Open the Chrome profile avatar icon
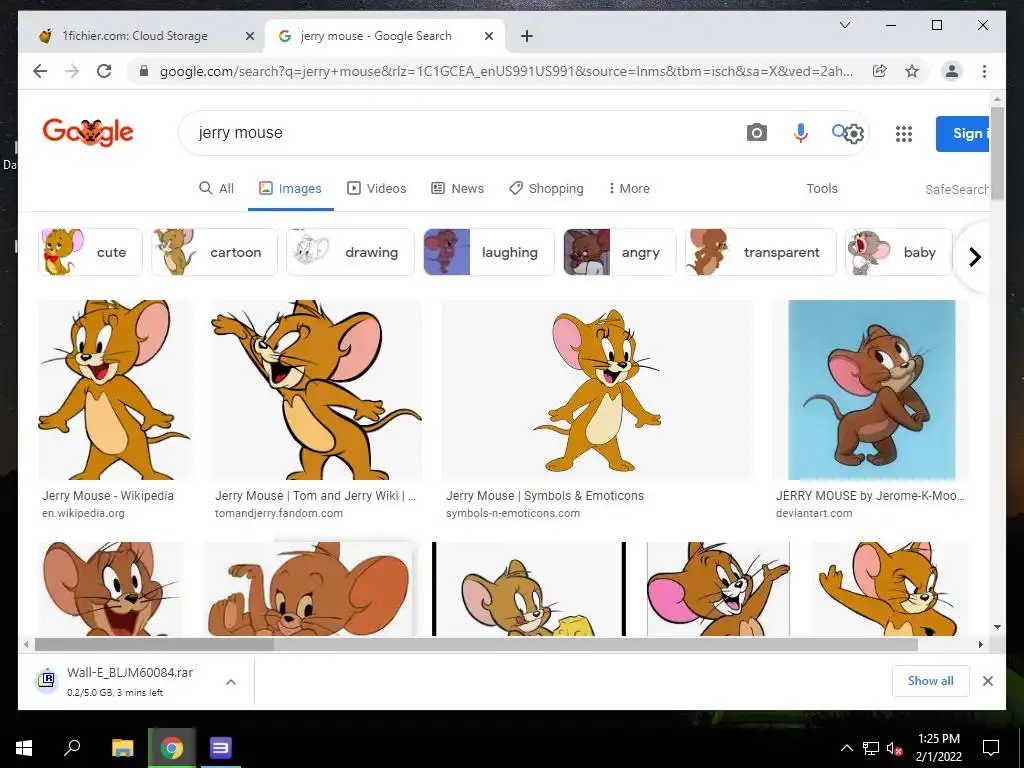Image resolution: width=1024 pixels, height=768 pixels. [952, 71]
